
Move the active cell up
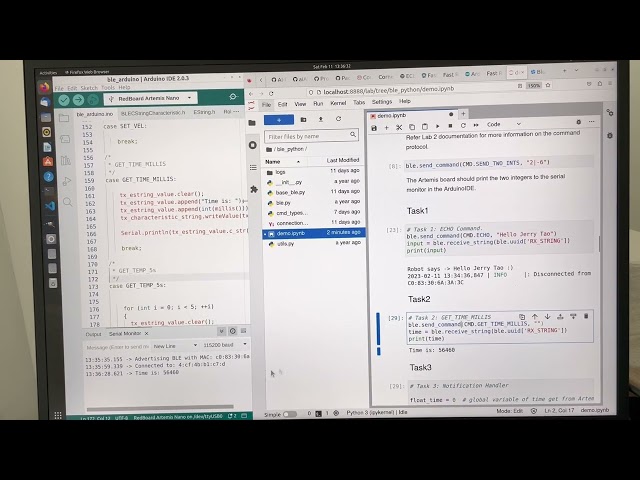(535, 316)
